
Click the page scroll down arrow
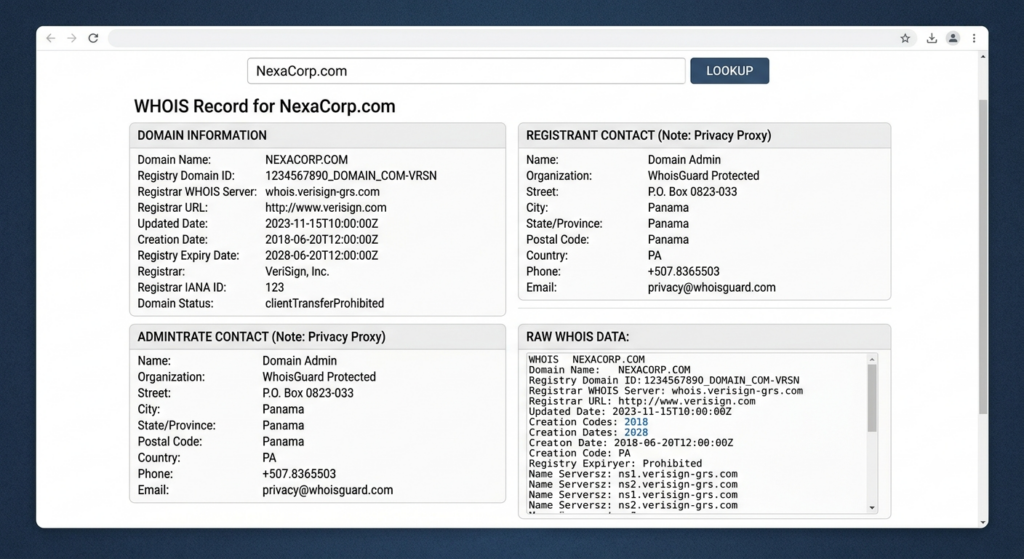(983, 522)
